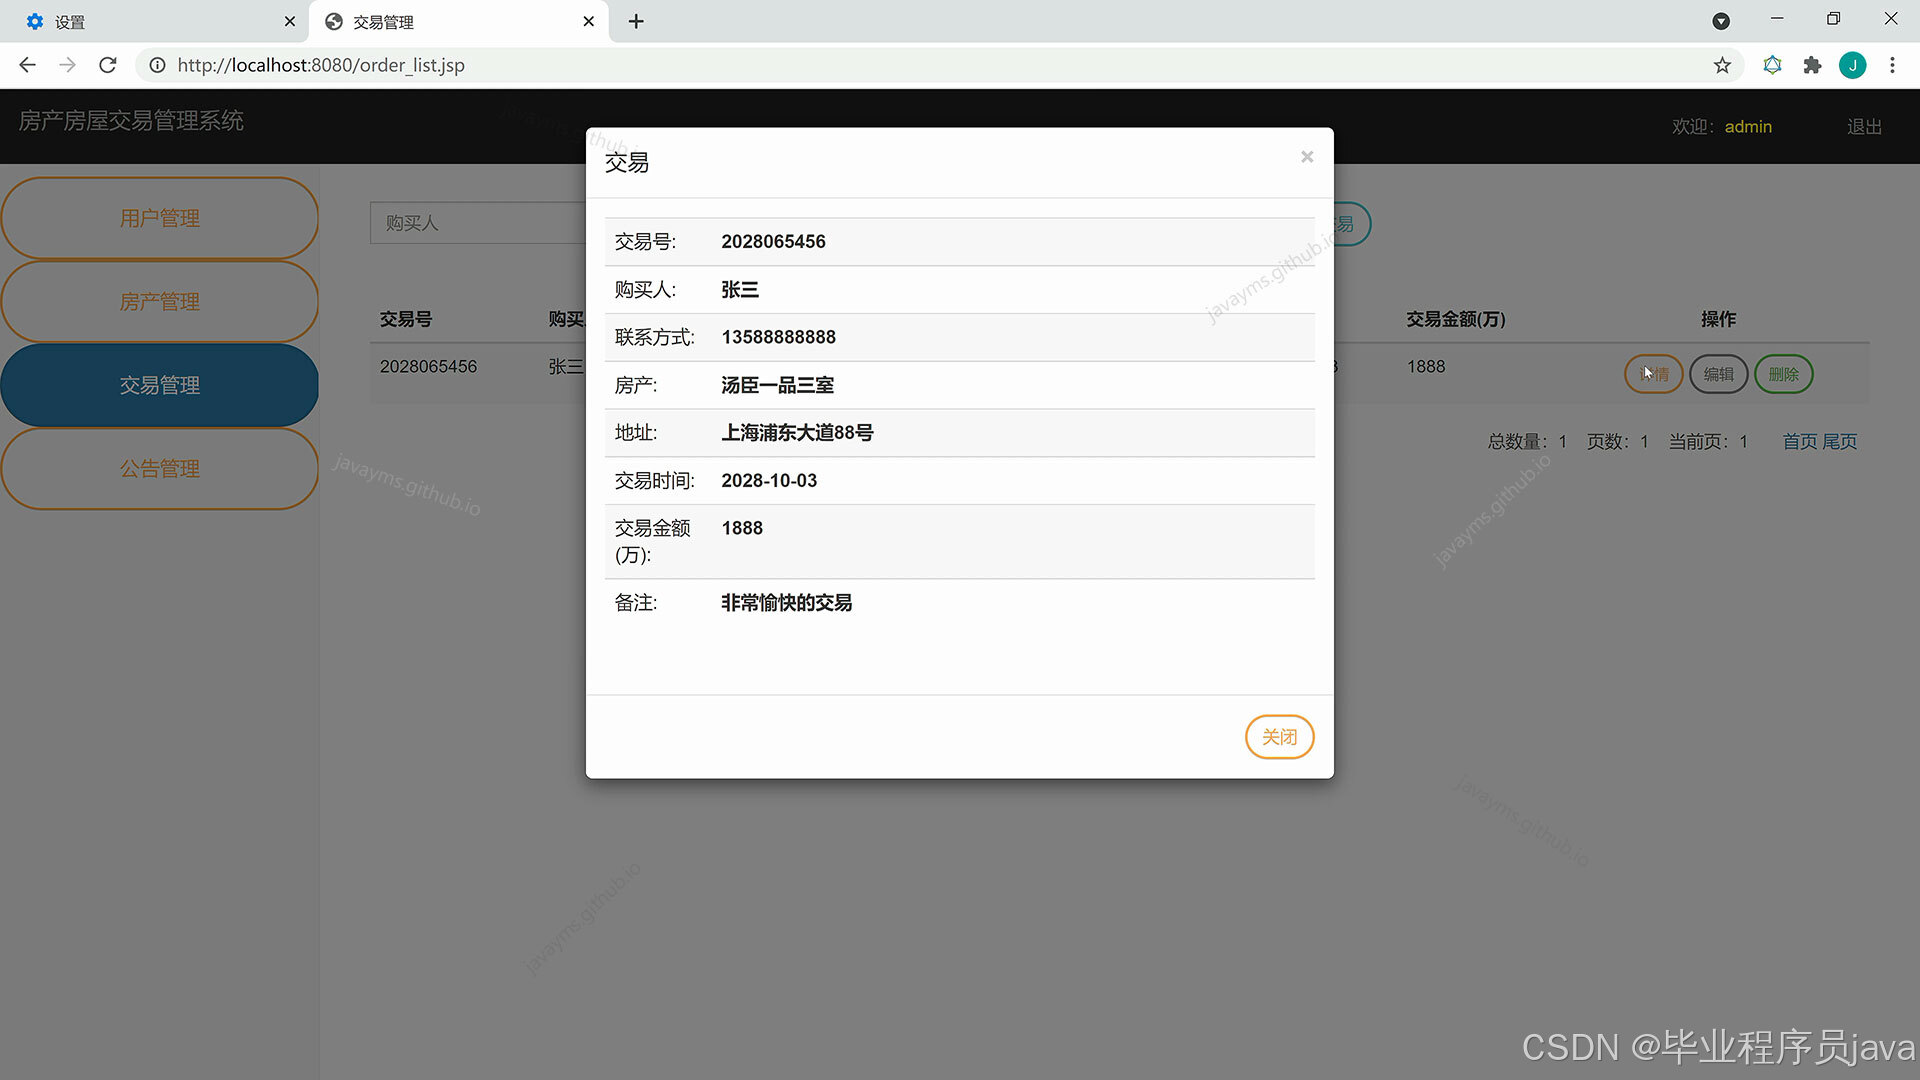1920x1080 pixels.
Task: Click the 删除 delete button
Action: tap(1784, 374)
